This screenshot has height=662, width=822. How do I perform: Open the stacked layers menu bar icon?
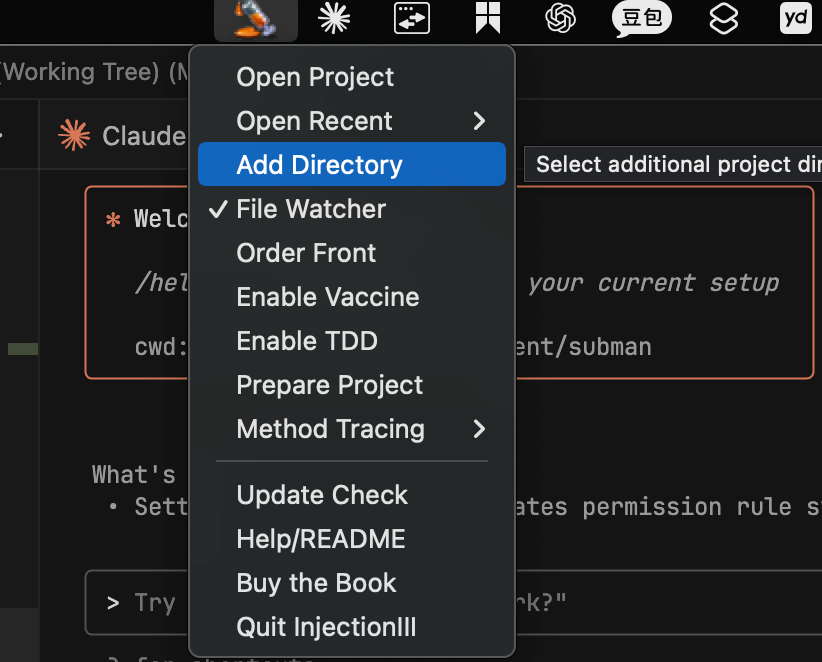point(723,18)
